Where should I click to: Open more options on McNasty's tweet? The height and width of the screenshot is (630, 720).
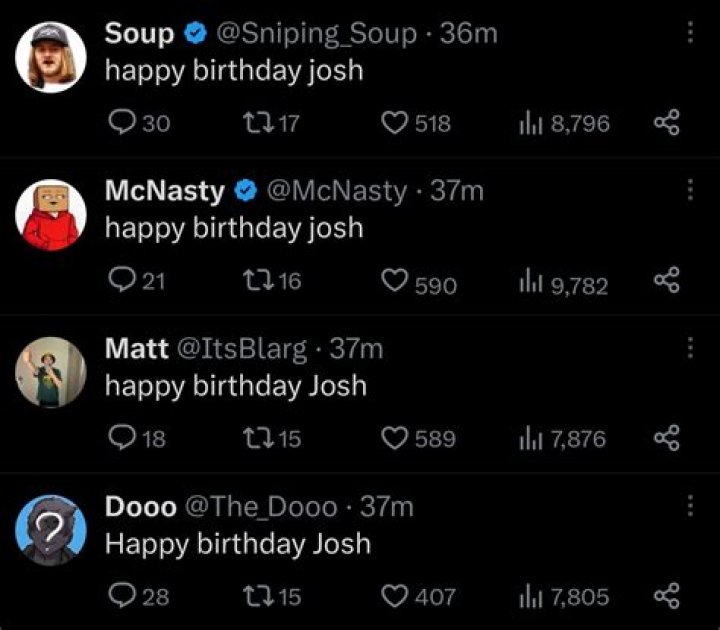point(689,190)
